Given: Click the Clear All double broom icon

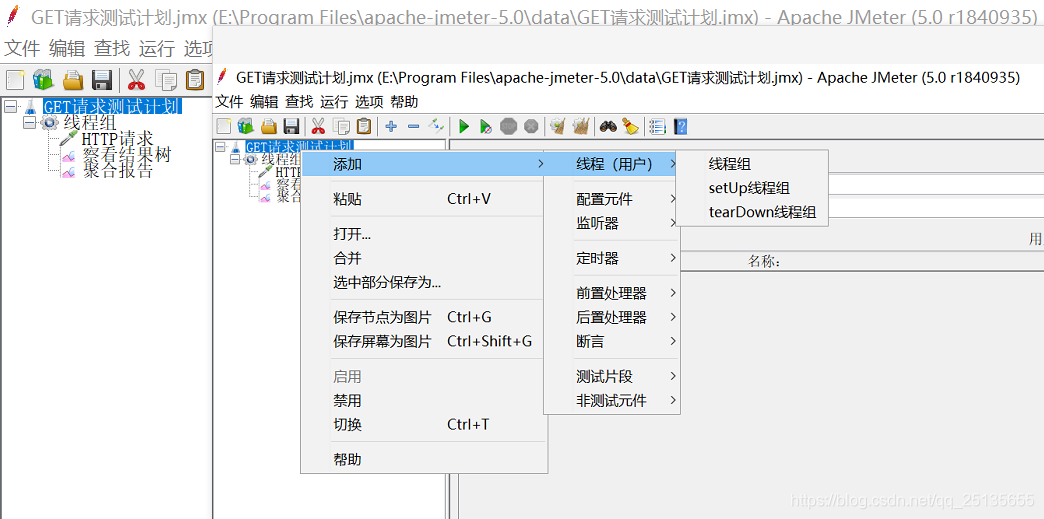Looking at the screenshot, I should point(581,126).
